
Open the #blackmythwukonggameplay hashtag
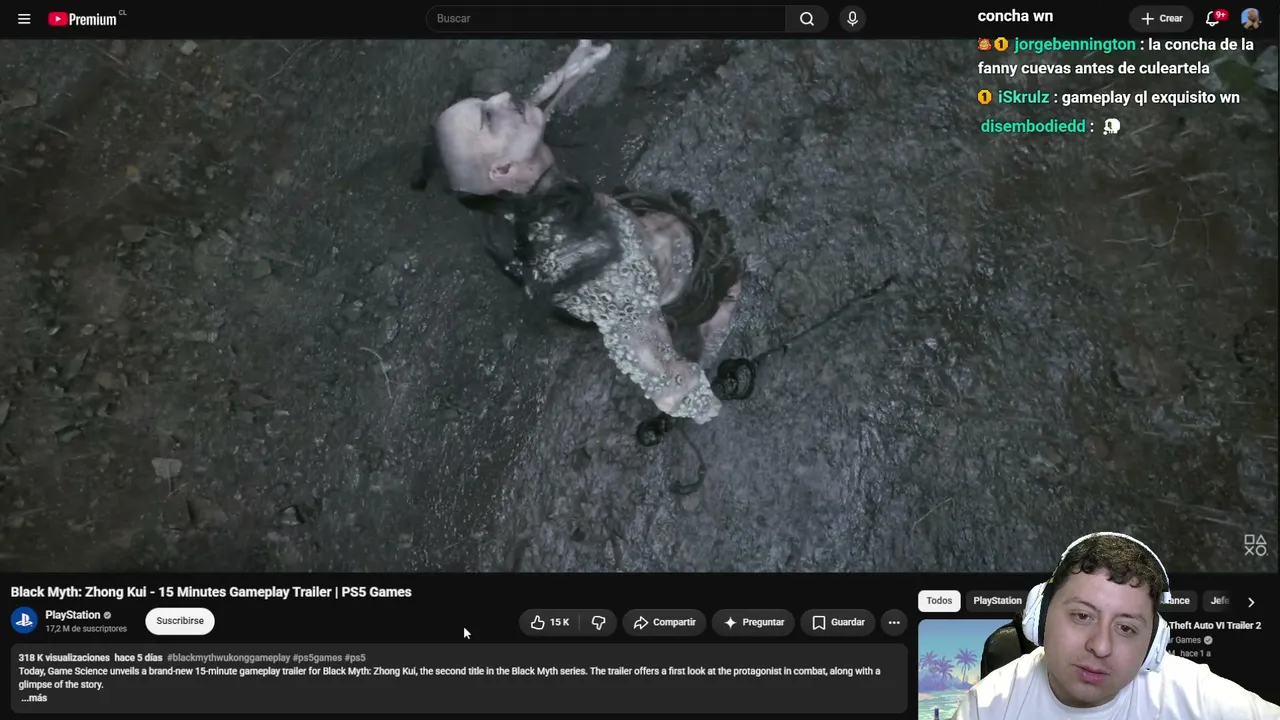point(228,658)
